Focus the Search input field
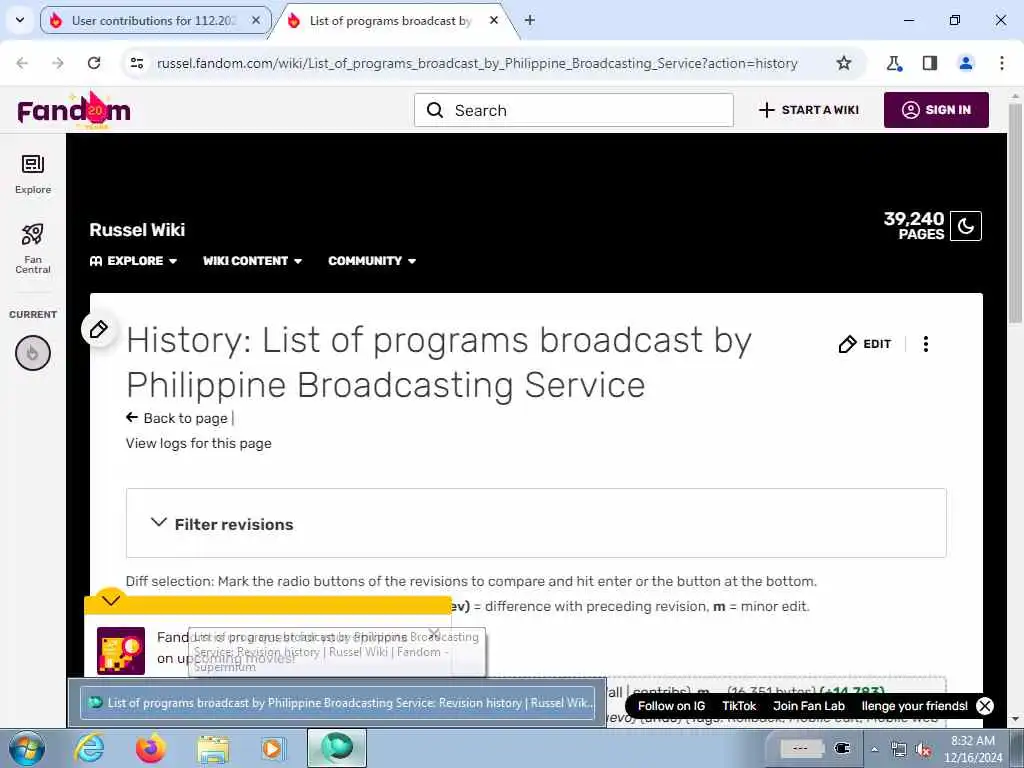This screenshot has height=768, width=1024. coord(573,110)
